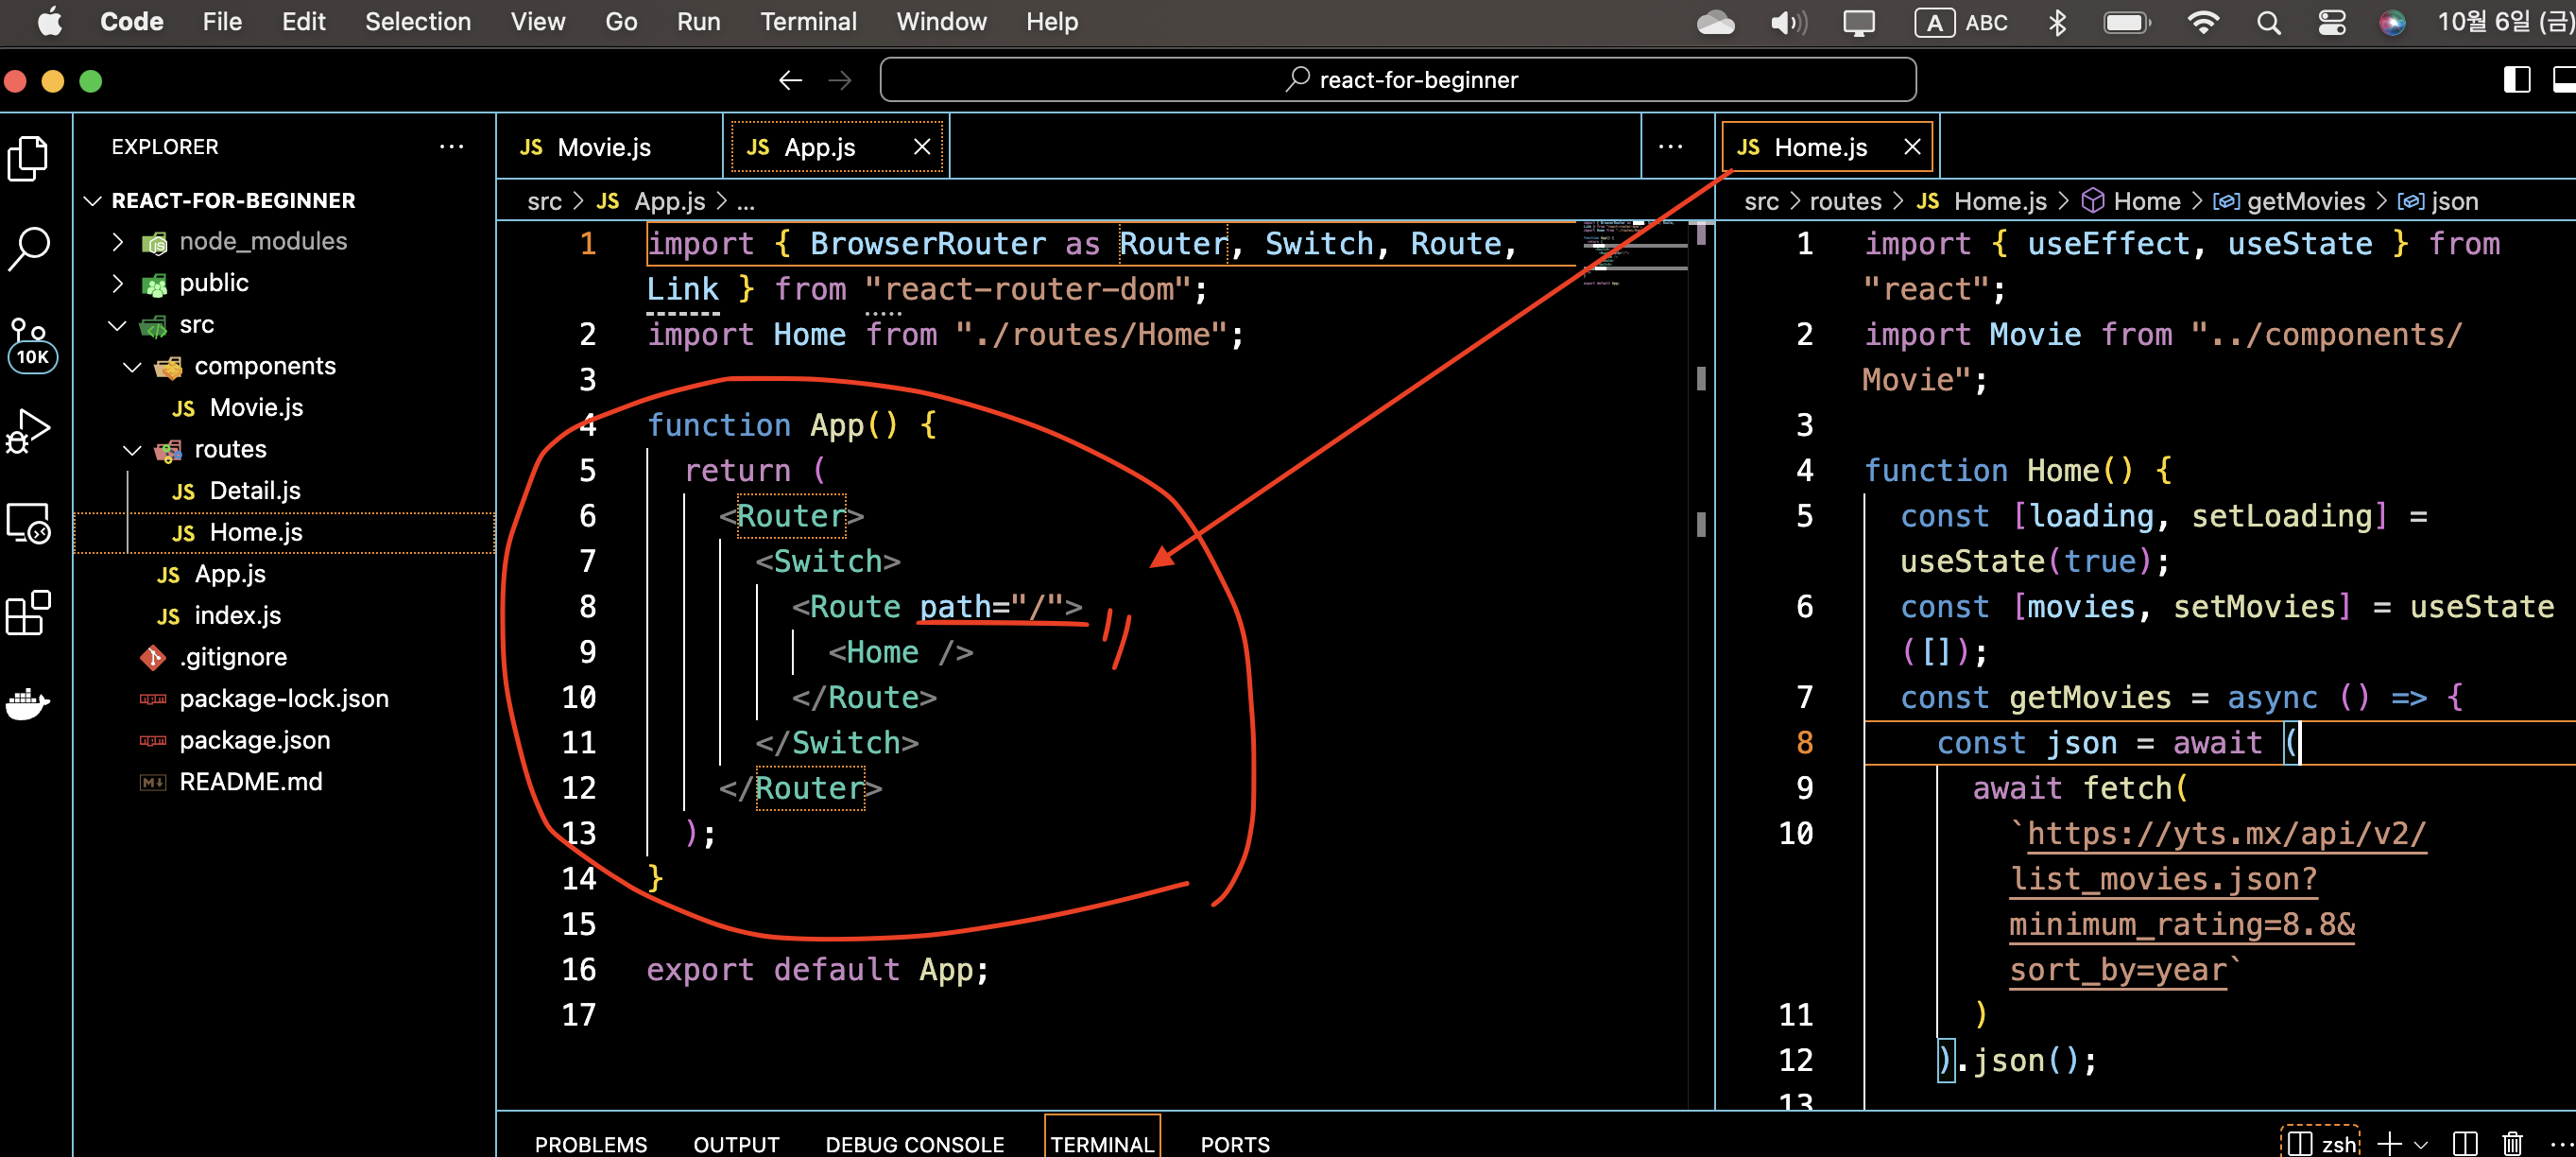Open the fetch URL link in Home.js
Screen dimensions: 2576x1157
click(x=2224, y=834)
